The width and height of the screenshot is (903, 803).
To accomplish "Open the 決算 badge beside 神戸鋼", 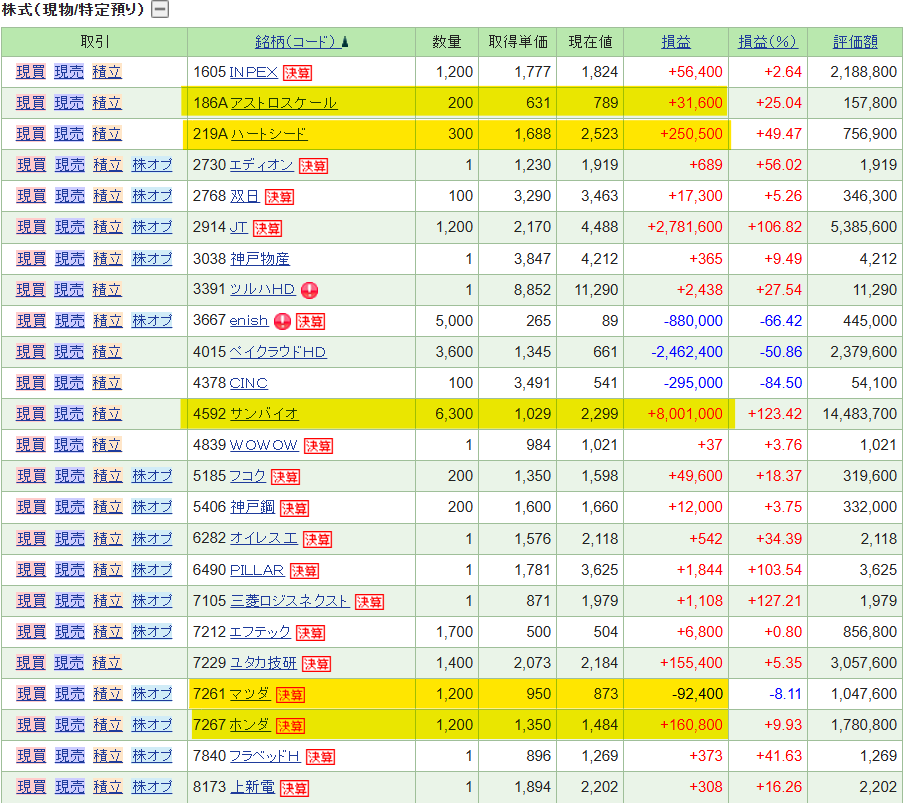I will [x=294, y=508].
